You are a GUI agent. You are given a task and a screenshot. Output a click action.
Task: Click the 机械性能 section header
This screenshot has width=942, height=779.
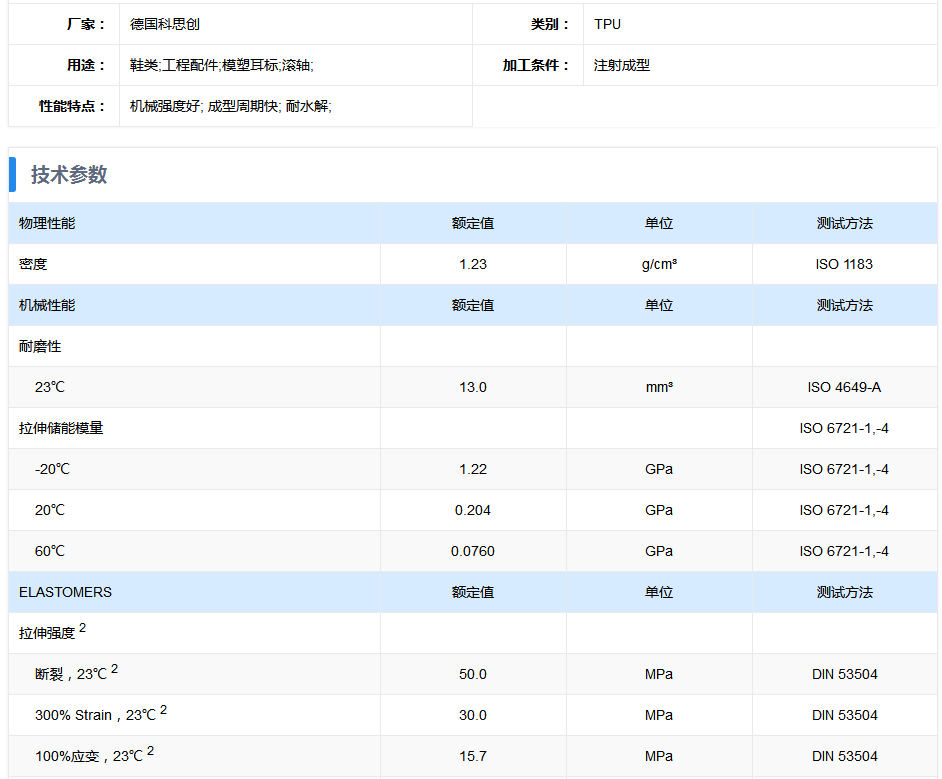pos(47,305)
